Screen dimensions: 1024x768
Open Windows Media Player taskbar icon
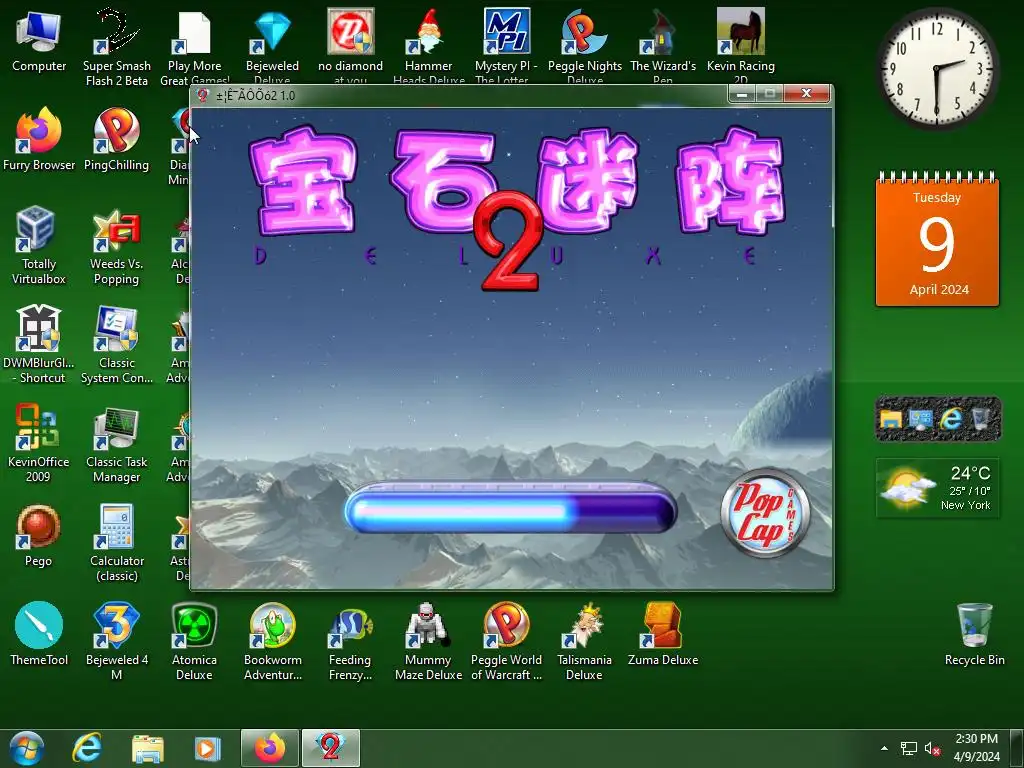click(208, 748)
